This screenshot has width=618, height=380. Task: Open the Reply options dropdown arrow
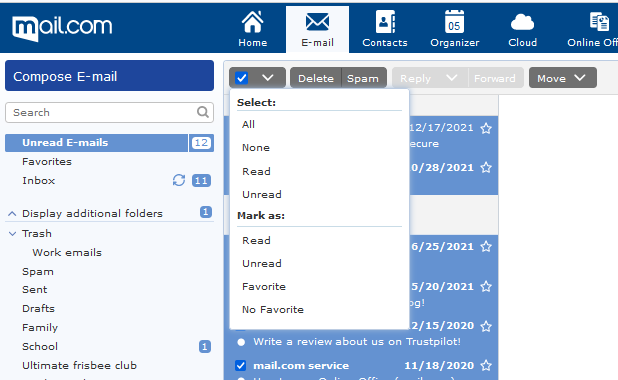click(x=452, y=78)
